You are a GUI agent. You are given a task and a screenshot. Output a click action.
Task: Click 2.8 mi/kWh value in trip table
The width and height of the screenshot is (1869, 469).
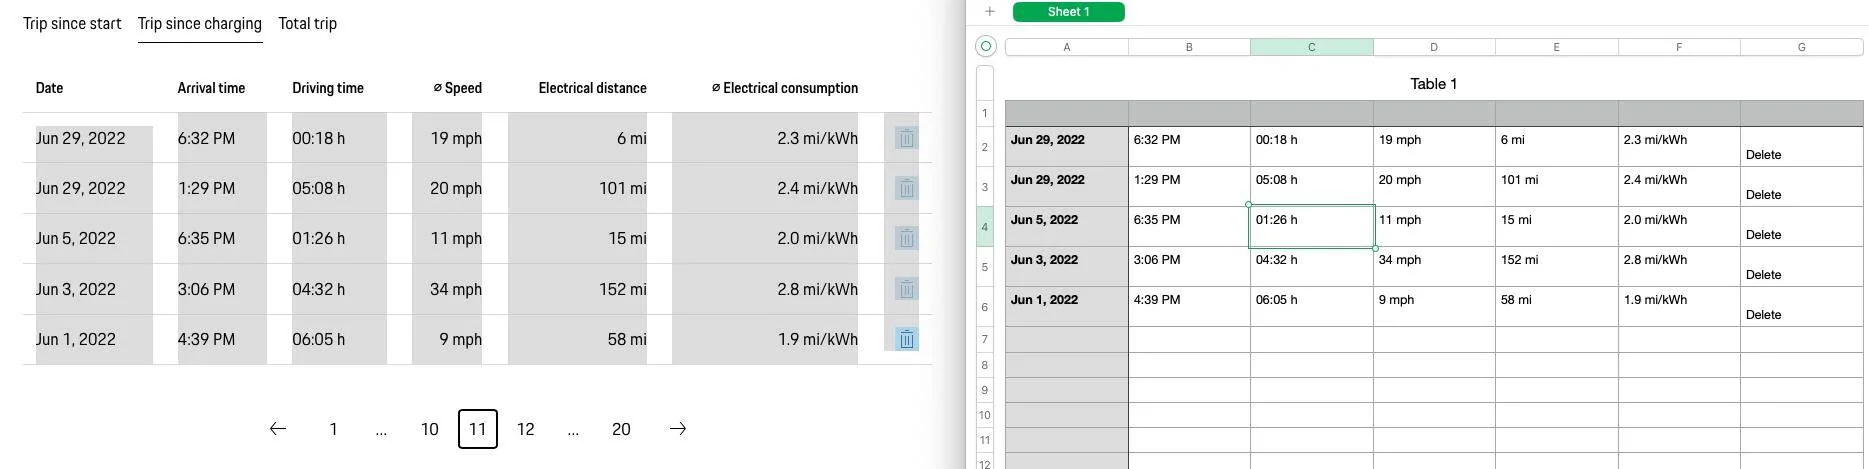[817, 289]
